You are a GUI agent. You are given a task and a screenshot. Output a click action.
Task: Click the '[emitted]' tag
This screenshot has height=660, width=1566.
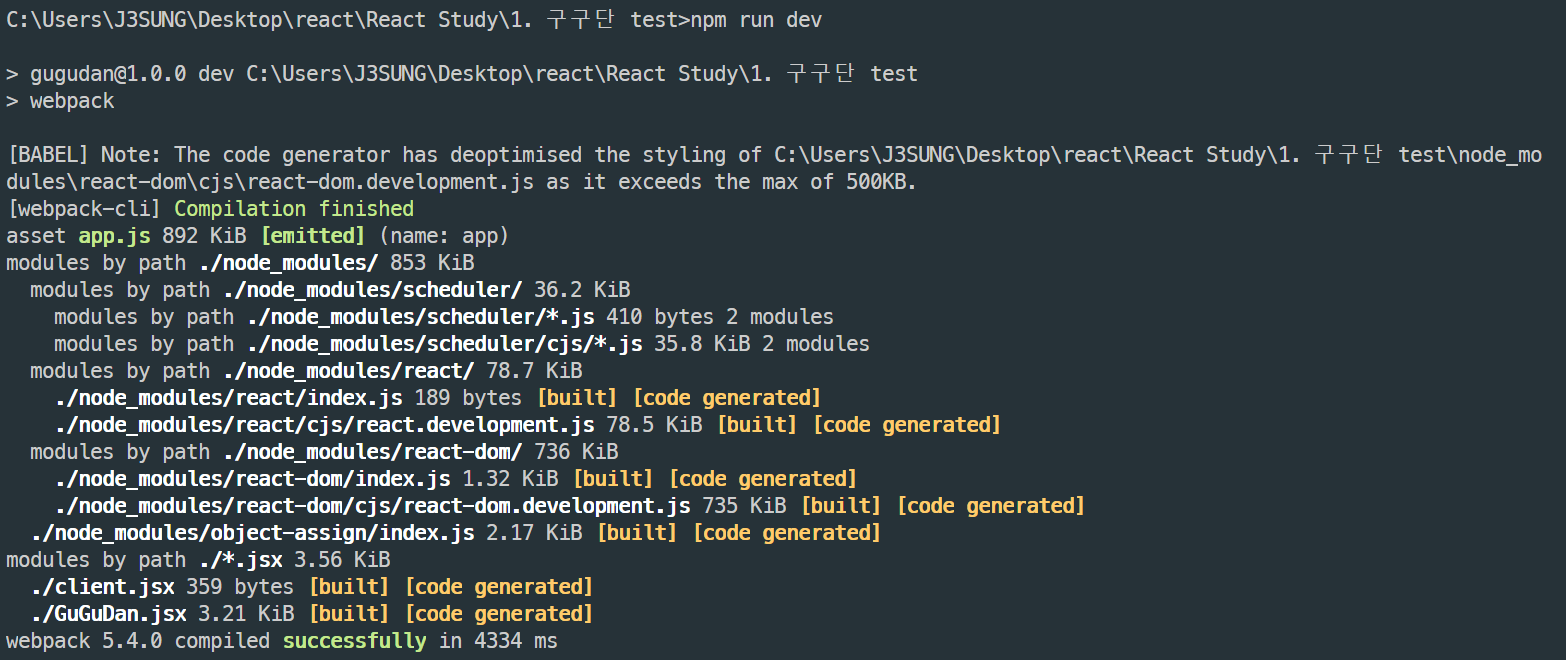point(313,236)
